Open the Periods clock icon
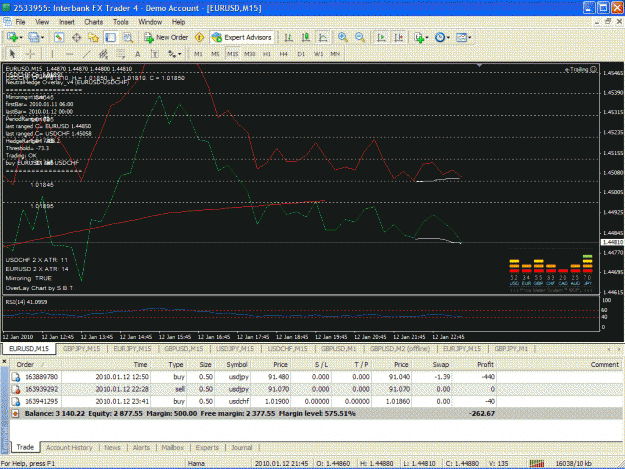The width and height of the screenshot is (625, 469). click(440, 37)
